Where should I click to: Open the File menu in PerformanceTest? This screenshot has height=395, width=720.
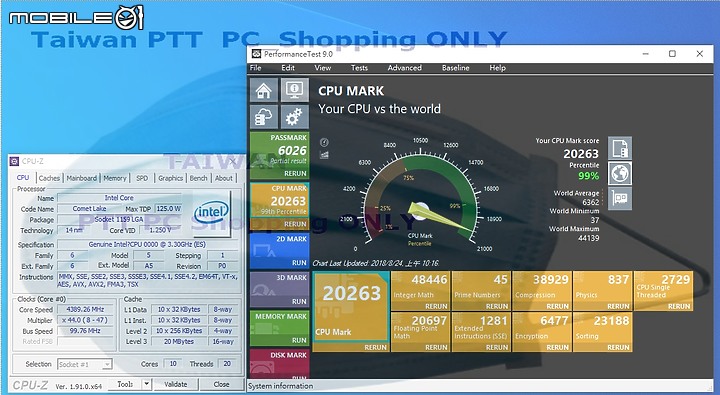[256, 68]
